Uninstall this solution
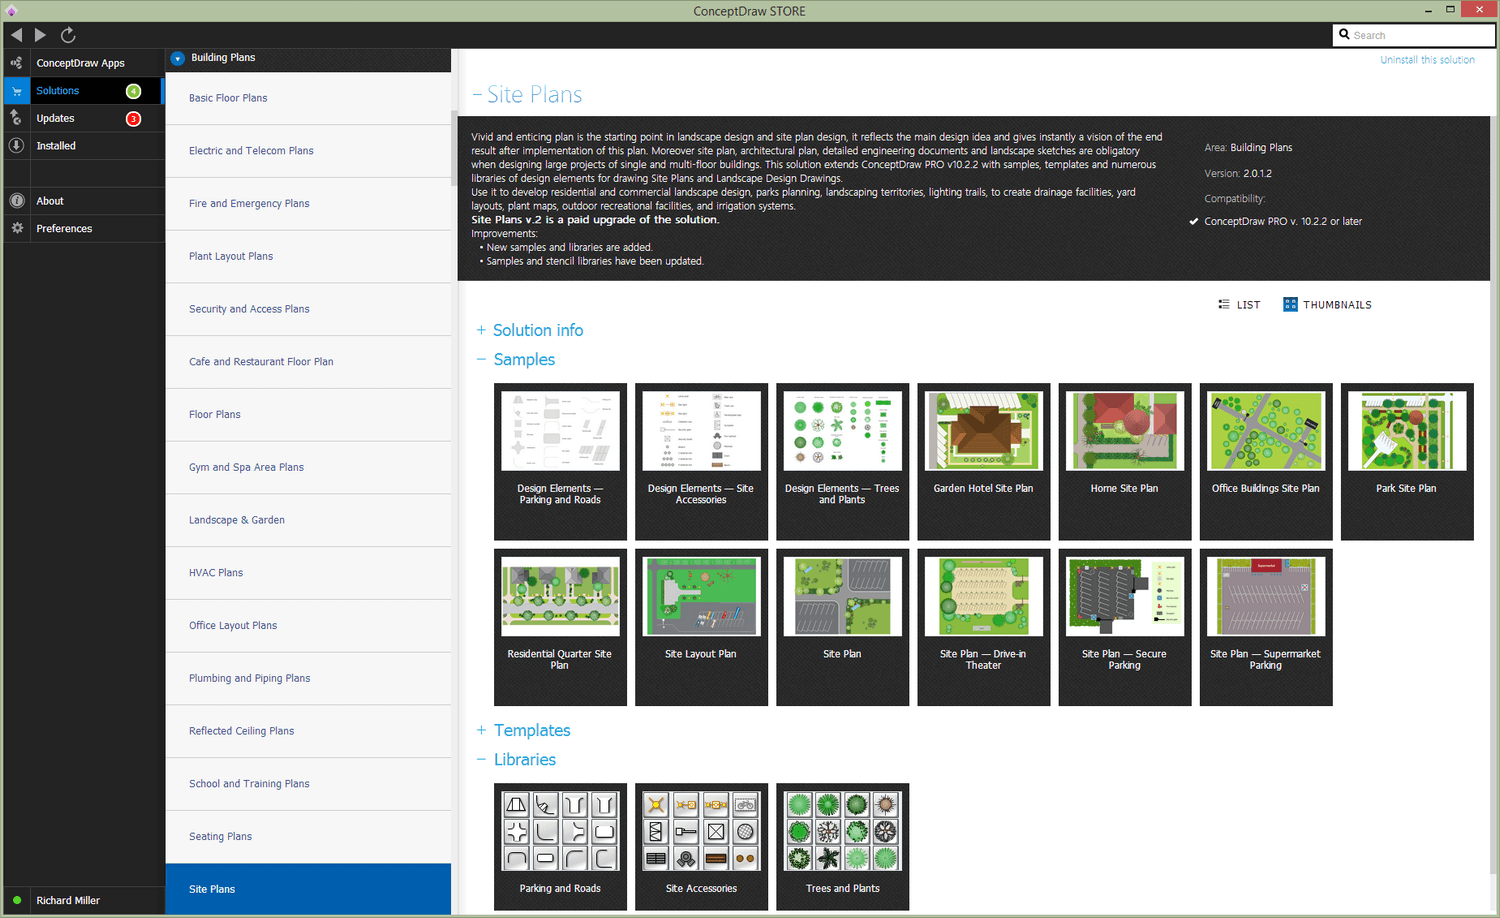The height and width of the screenshot is (918, 1500). 1427,60
